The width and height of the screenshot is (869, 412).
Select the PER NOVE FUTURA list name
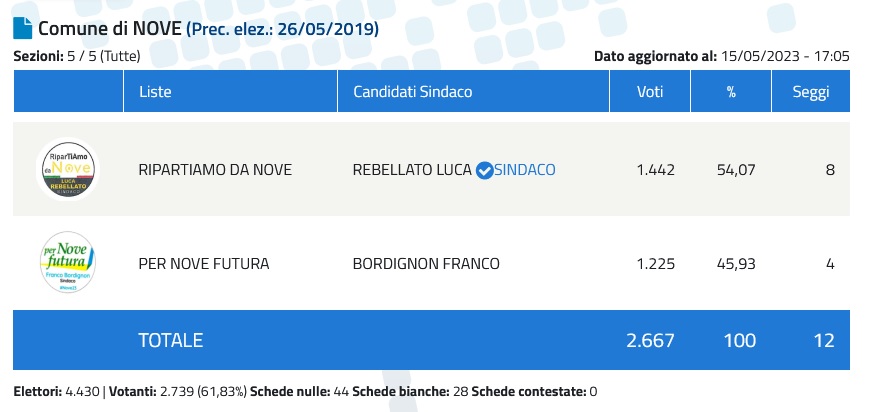(x=203, y=264)
